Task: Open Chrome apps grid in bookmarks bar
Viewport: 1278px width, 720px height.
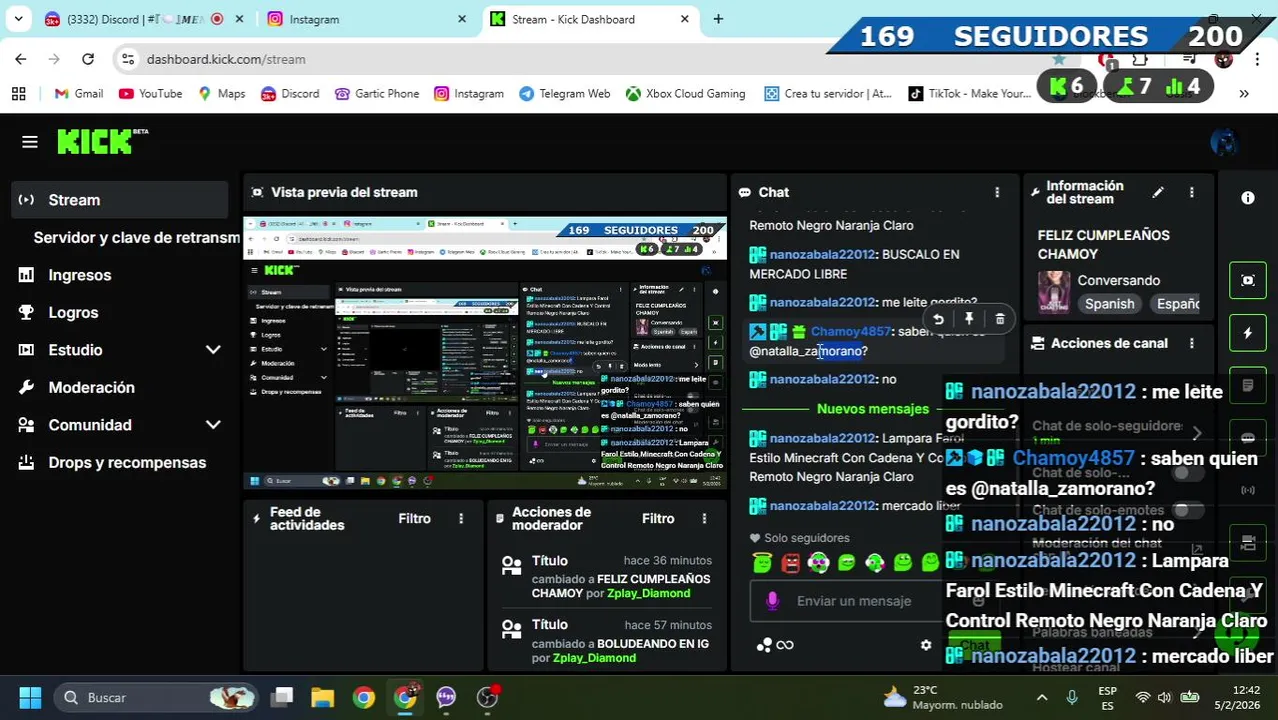Action: [18, 93]
